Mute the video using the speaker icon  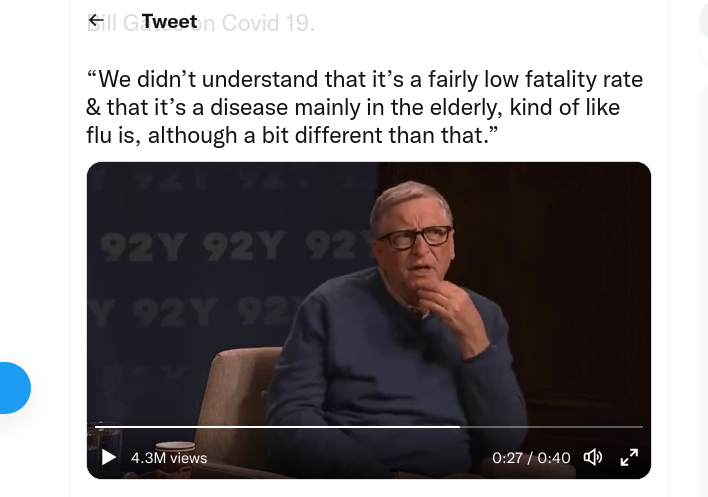[593, 457]
